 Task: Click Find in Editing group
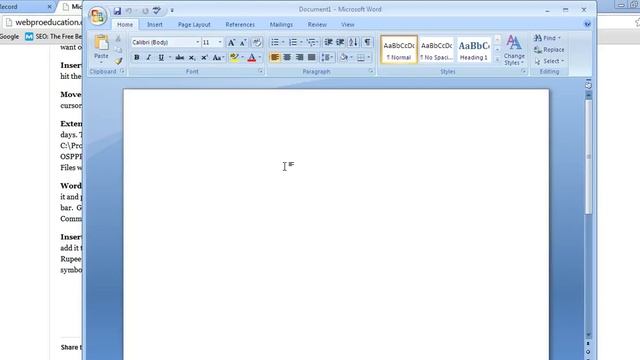pyautogui.click(x=547, y=38)
